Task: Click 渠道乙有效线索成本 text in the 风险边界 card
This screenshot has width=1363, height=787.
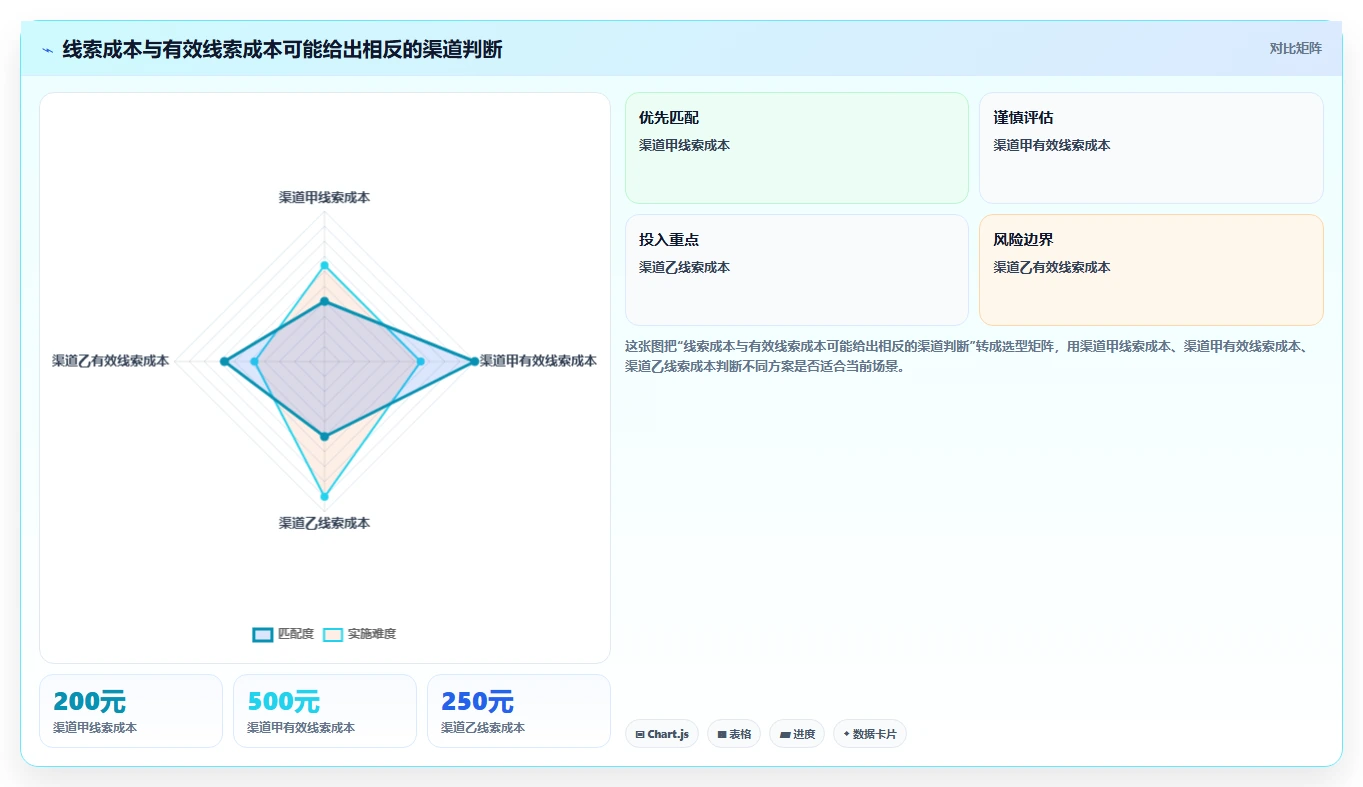Action: [x=1052, y=267]
